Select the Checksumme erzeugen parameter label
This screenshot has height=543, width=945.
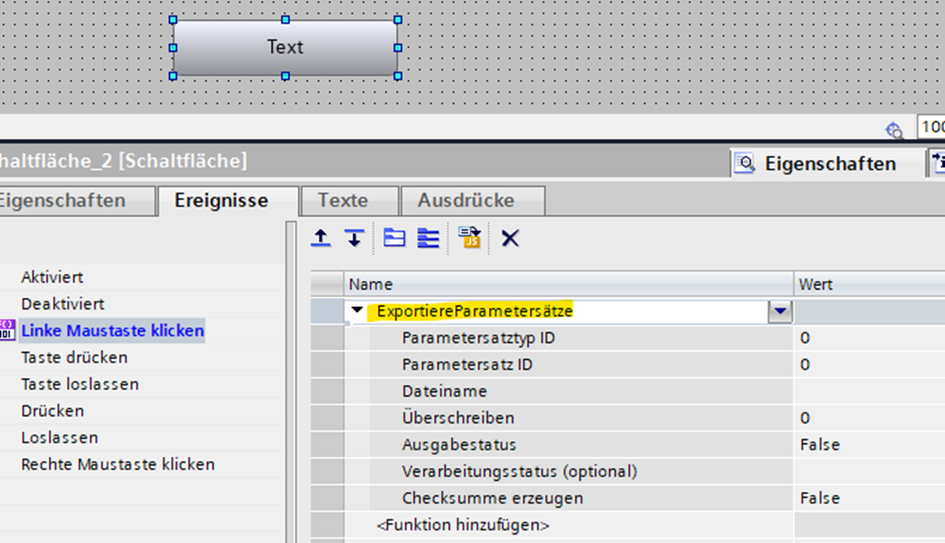click(492, 498)
